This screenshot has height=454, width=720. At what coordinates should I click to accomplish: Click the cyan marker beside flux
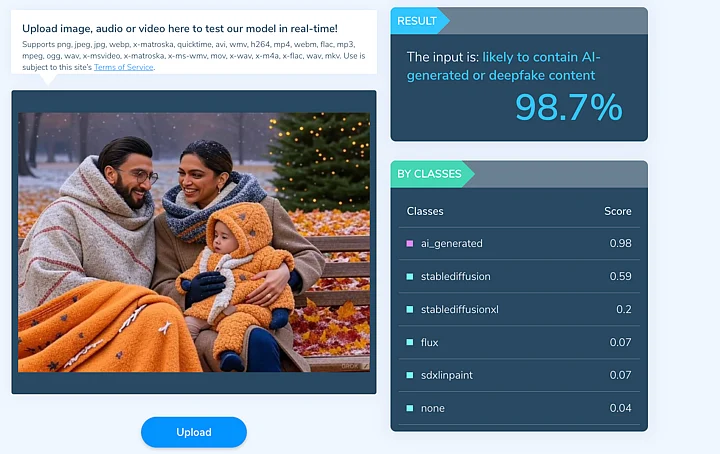pos(410,342)
